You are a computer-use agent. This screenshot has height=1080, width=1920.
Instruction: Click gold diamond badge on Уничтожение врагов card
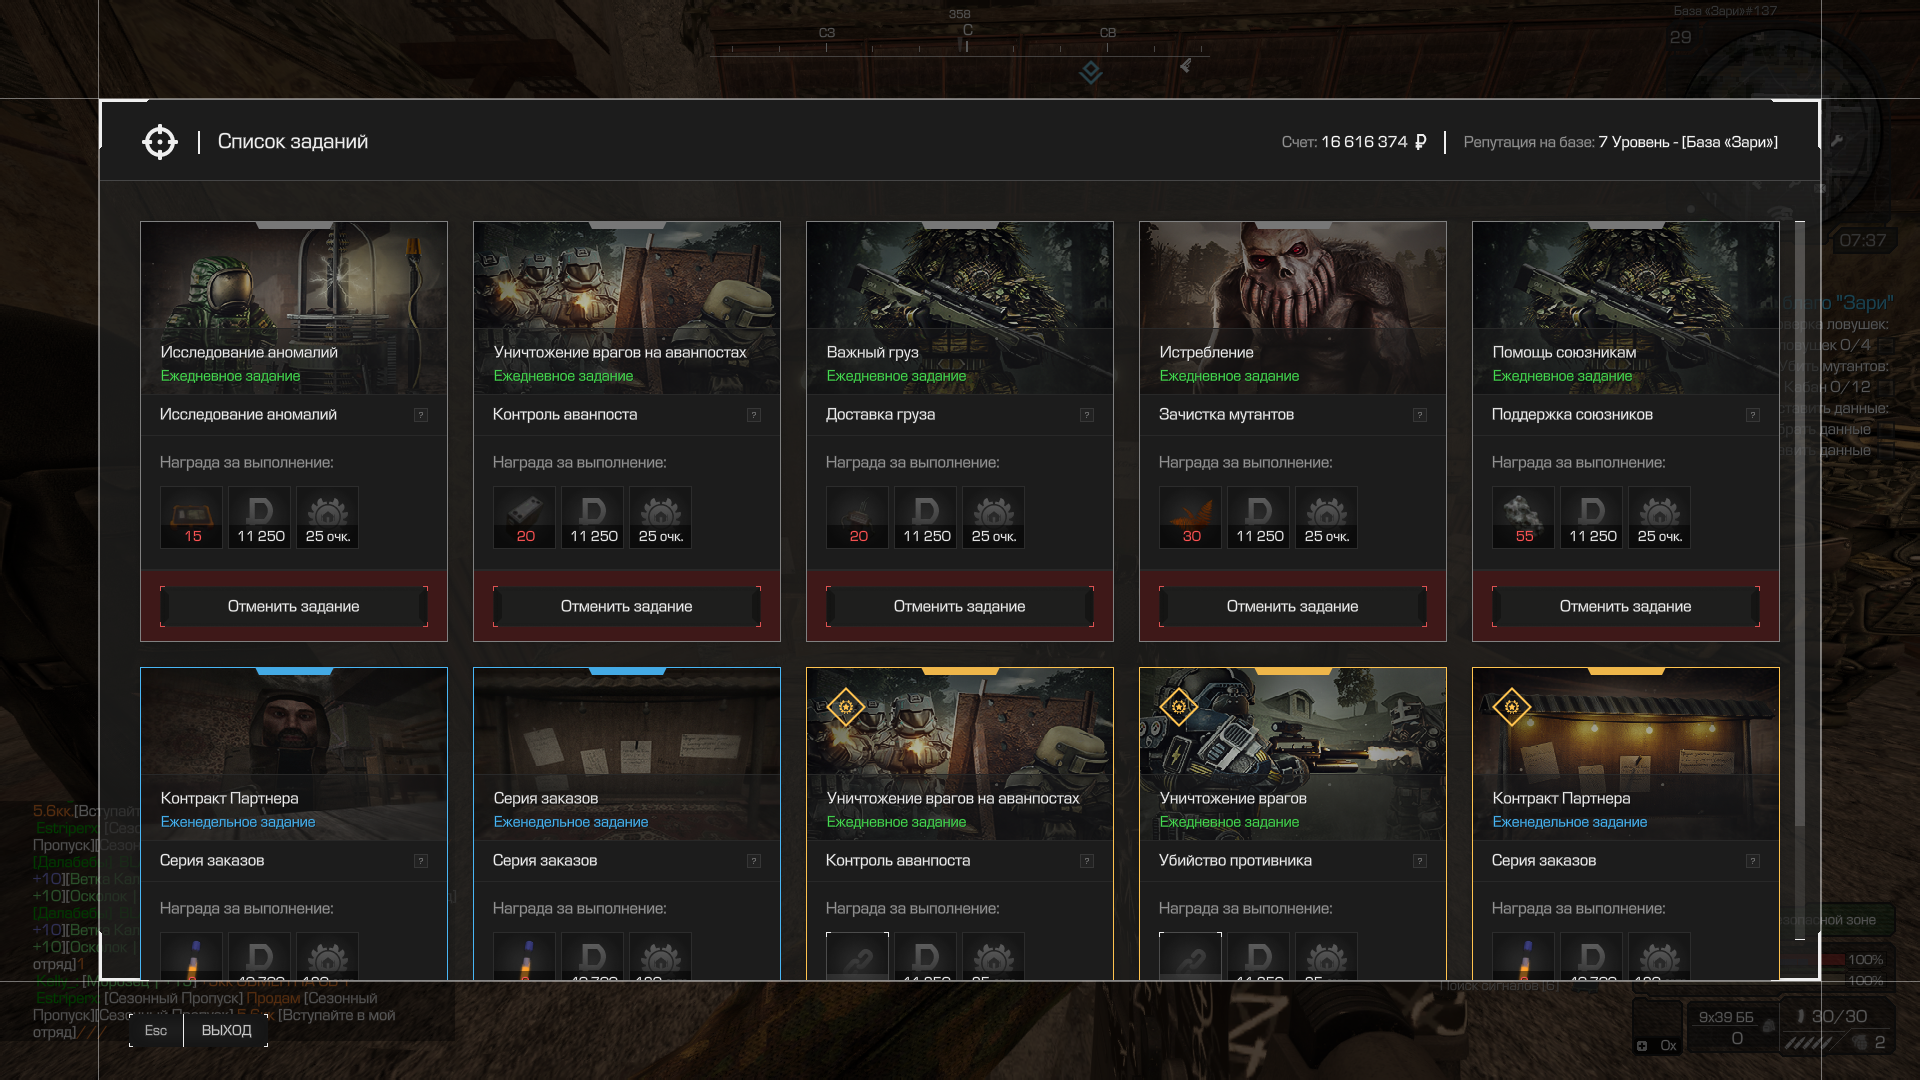coord(1179,707)
